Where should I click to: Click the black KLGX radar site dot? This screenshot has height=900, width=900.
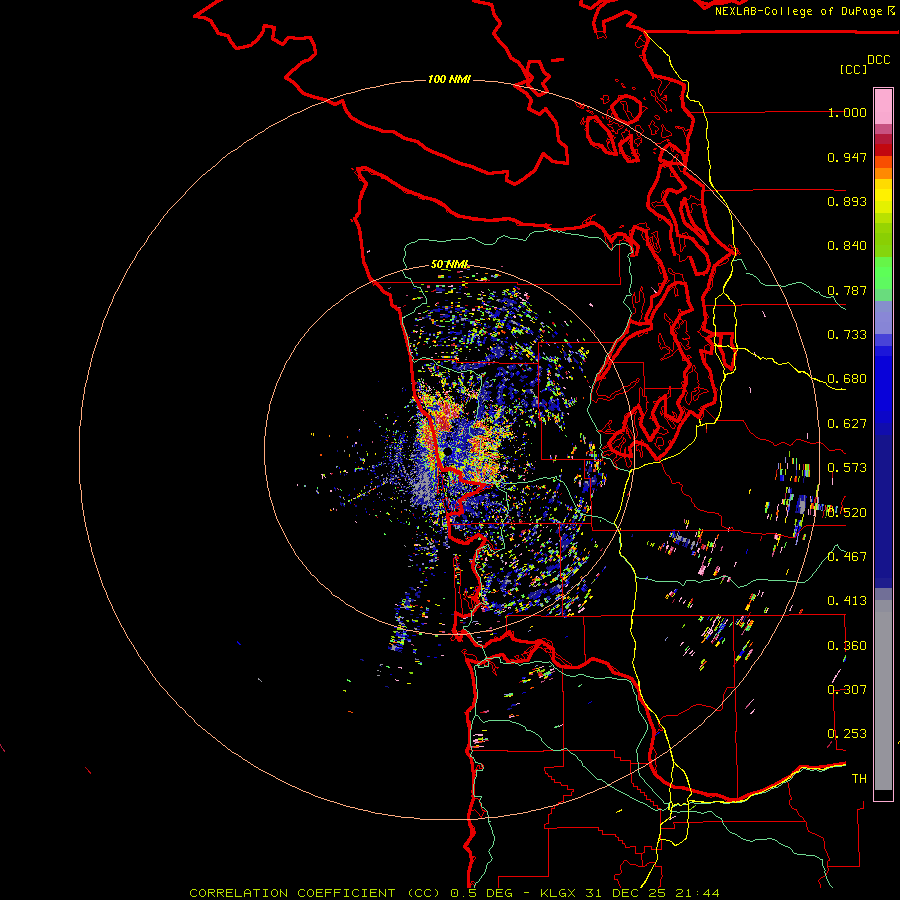click(x=447, y=452)
